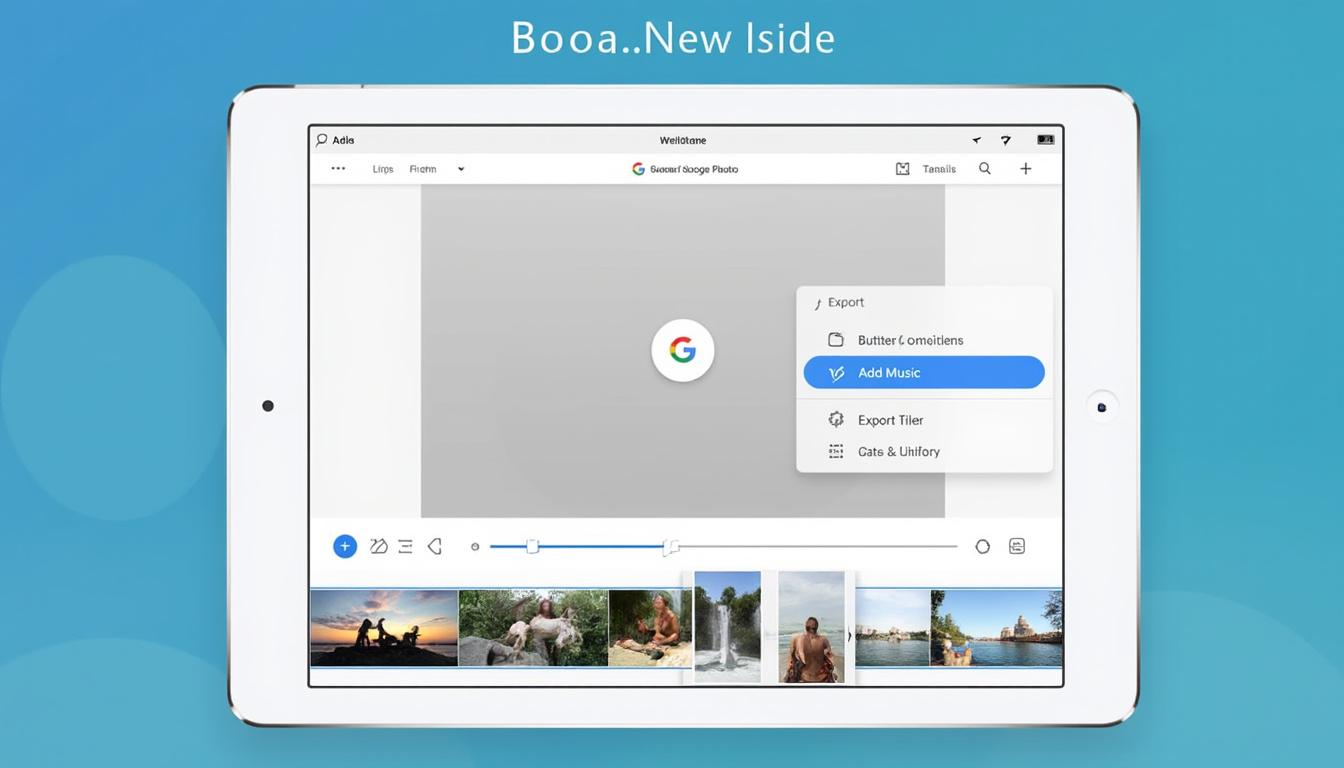The height and width of the screenshot is (768, 1344).
Task: Choose Export Tiler in the context menu
Action: 890,419
